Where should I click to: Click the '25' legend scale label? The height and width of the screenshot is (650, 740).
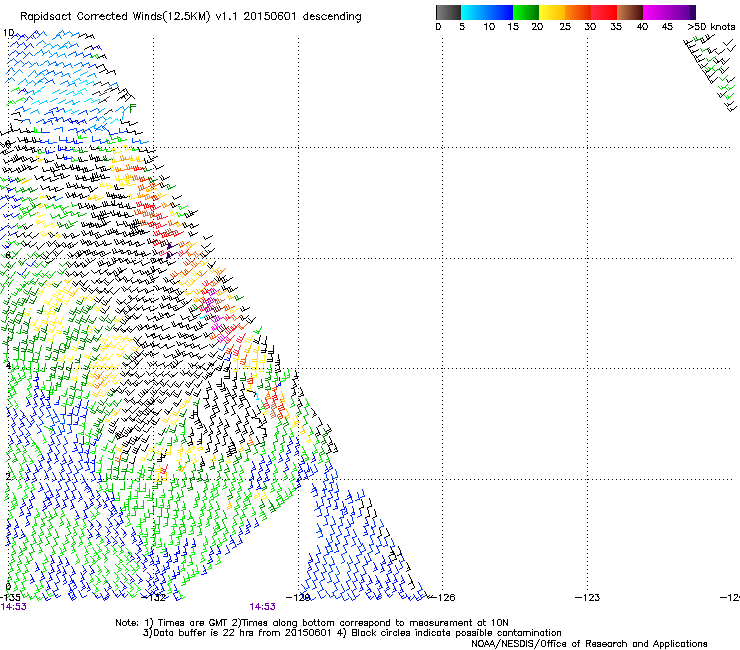(565, 26)
